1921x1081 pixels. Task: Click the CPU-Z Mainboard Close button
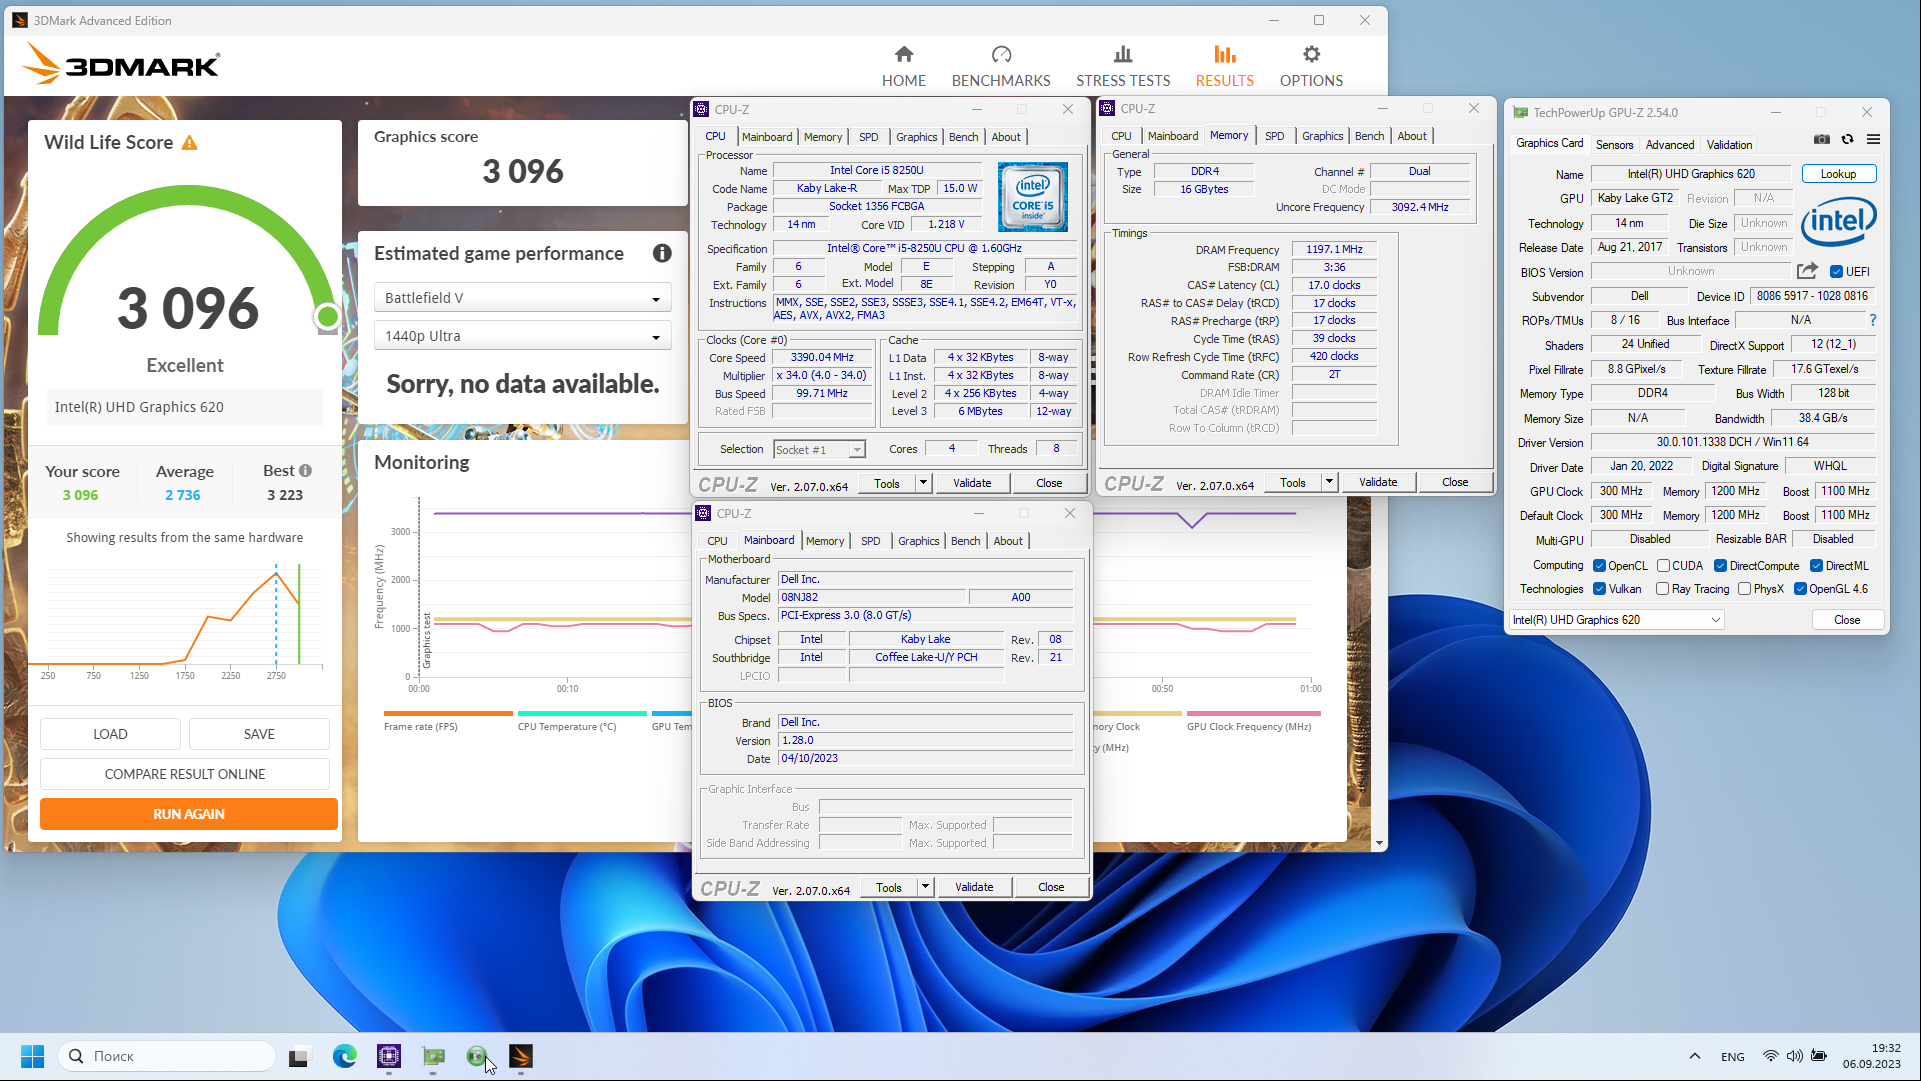click(x=1051, y=887)
